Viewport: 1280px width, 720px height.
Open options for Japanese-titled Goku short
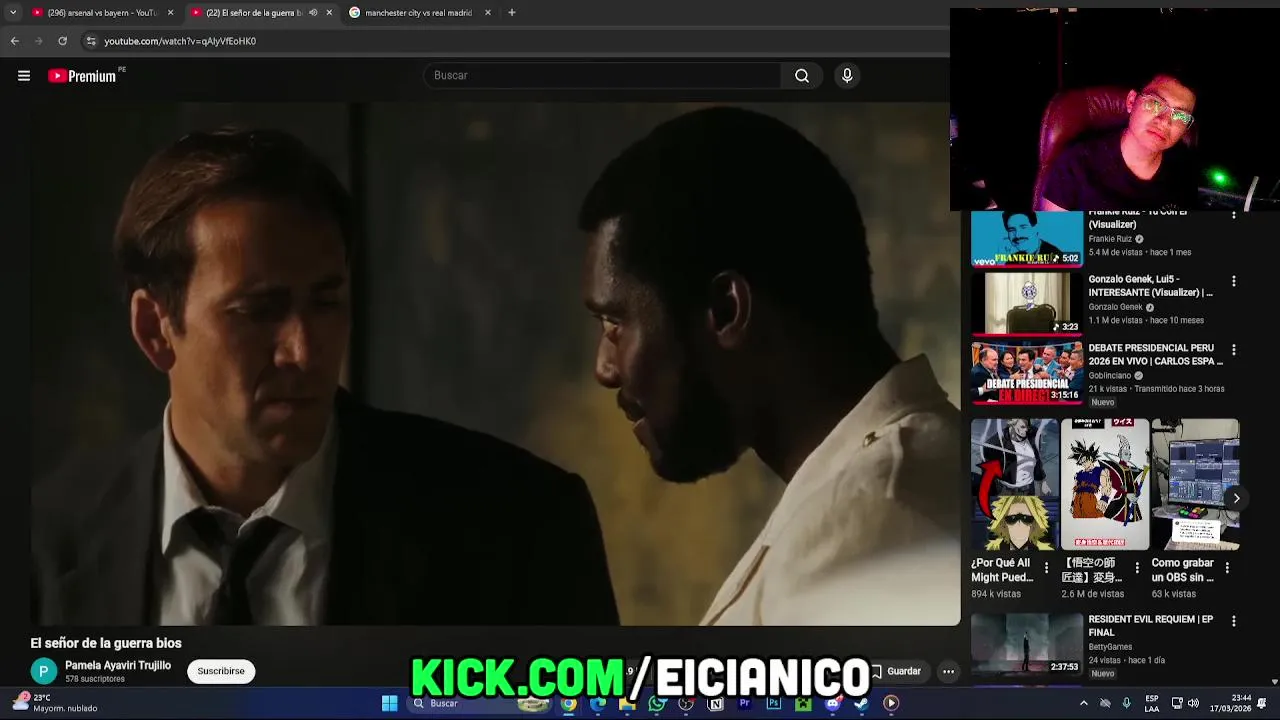(x=1136, y=567)
